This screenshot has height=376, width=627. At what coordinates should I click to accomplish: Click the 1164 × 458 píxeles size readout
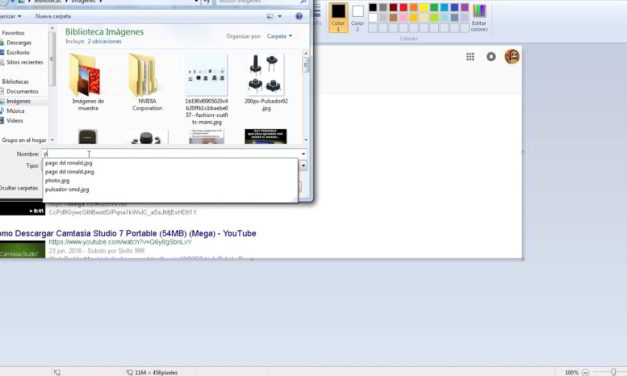[156, 372]
